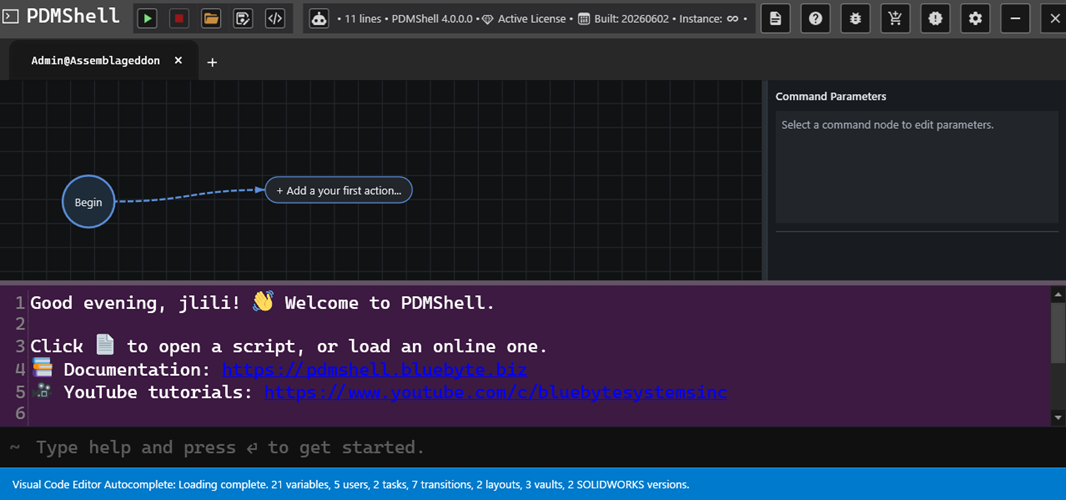This screenshot has width=1066, height=500.
Task: Click the 'Click to open a script' console line
Action: [x=289, y=347]
